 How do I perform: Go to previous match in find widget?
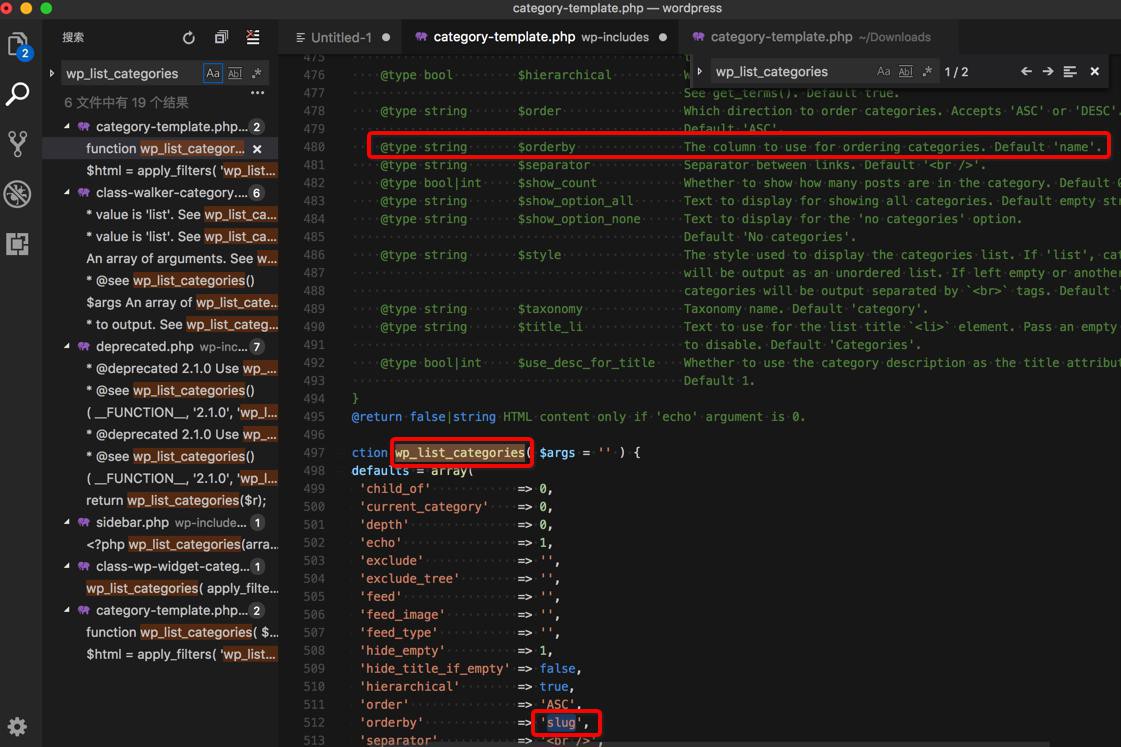tap(1026, 72)
